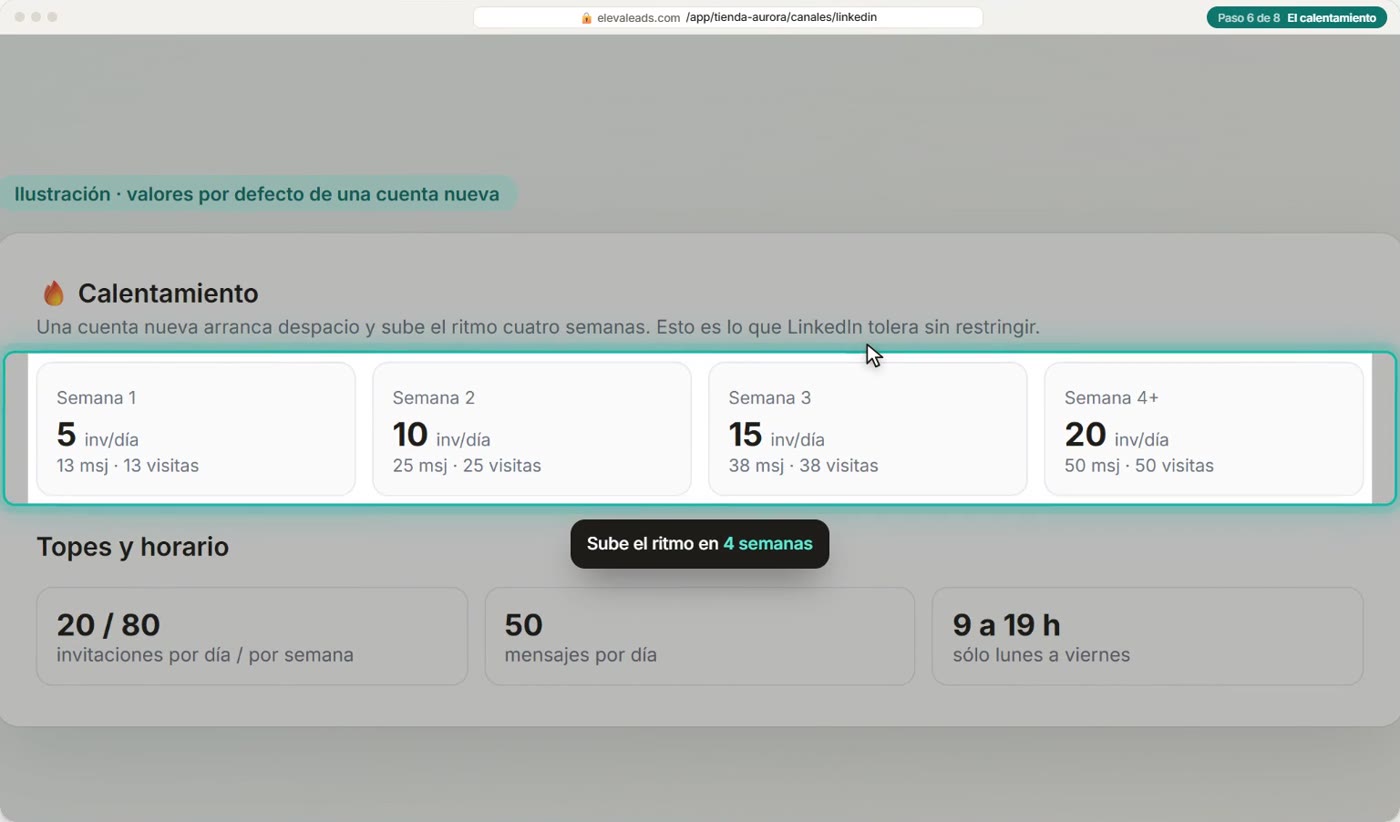Click the '50 msj · 50 visitas' text
Screen dimensions: 1400x822
coord(1139,466)
